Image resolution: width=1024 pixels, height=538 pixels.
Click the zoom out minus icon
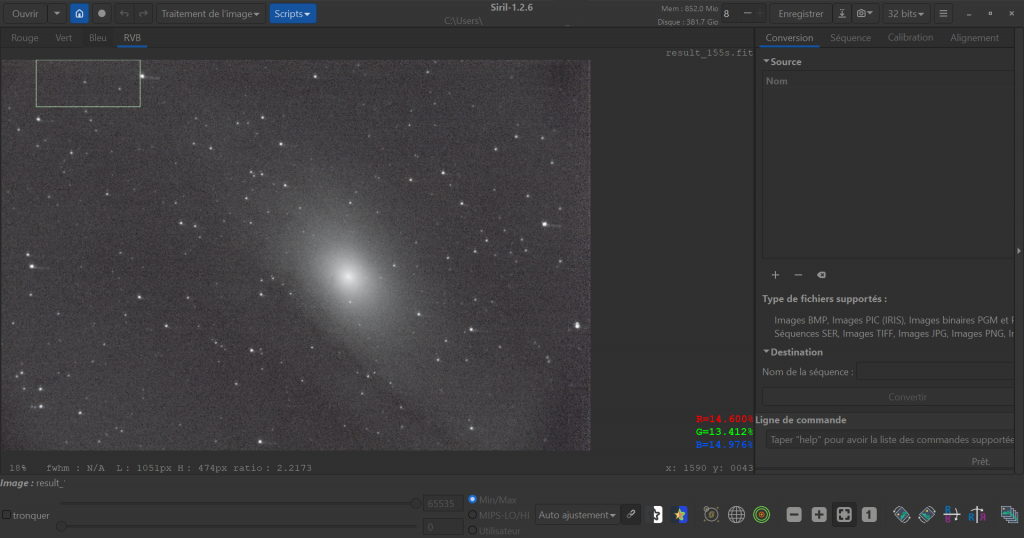(794, 514)
